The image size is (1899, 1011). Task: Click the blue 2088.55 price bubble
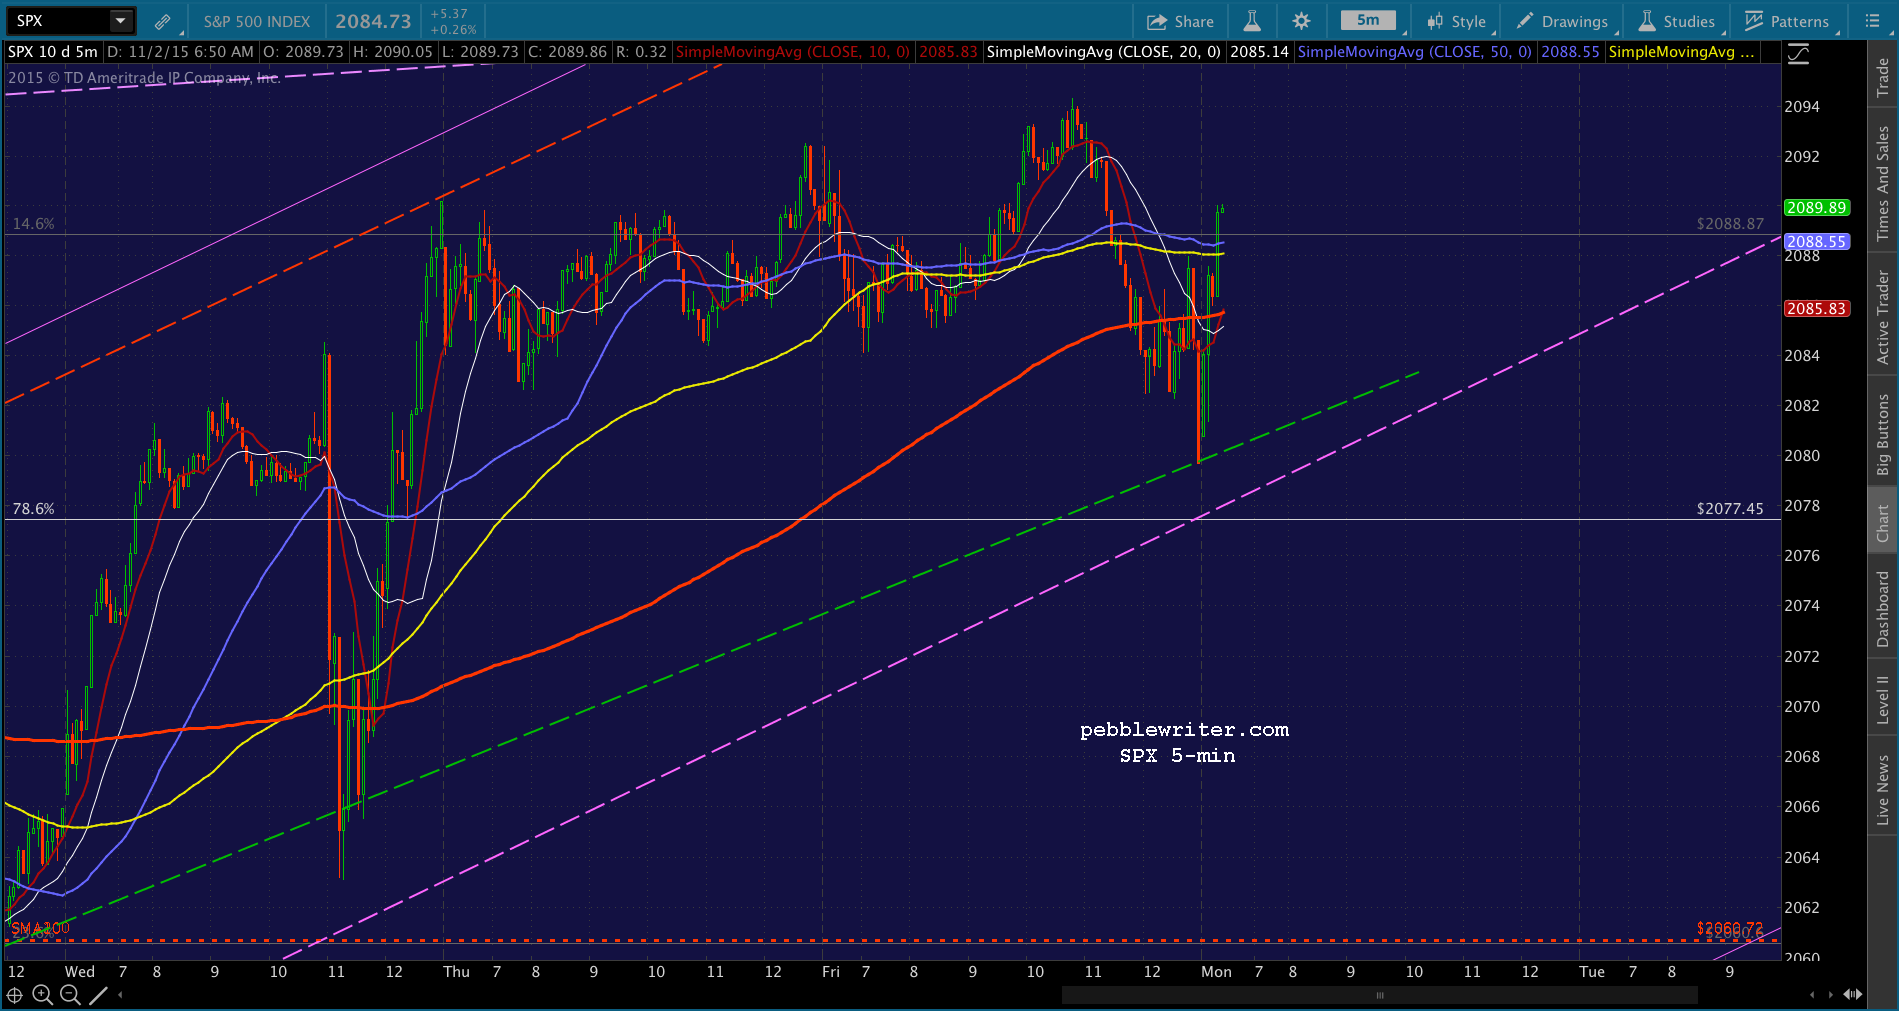pyautogui.click(x=1816, y=242)
